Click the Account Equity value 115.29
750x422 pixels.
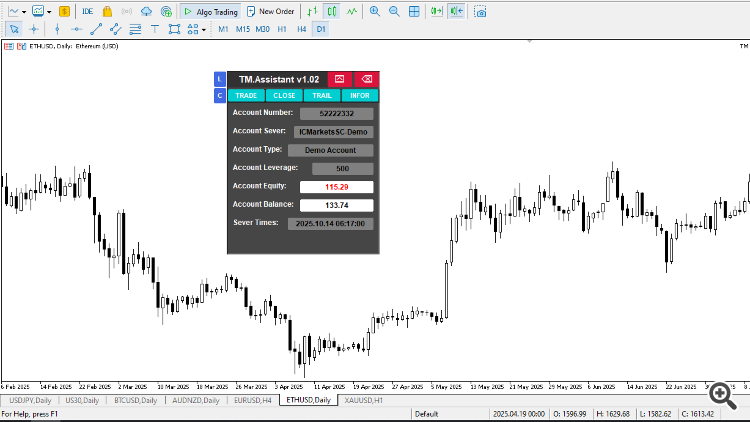[x=337, y=187]
